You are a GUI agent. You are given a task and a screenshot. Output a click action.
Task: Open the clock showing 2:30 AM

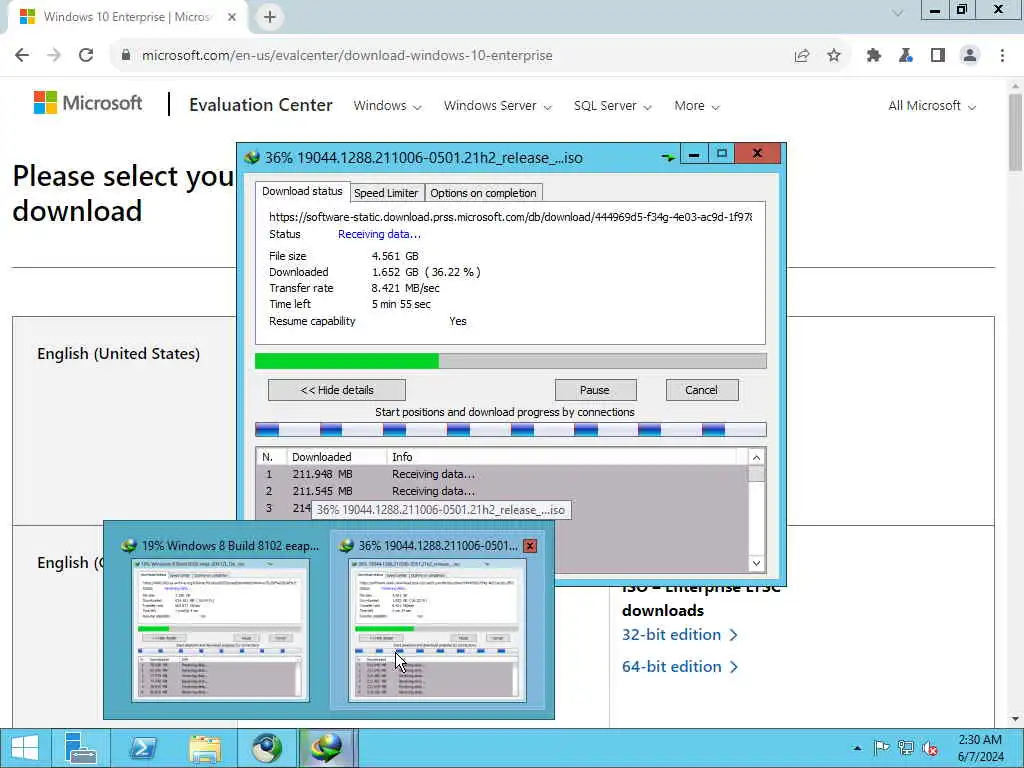click(x=980, y=748)
